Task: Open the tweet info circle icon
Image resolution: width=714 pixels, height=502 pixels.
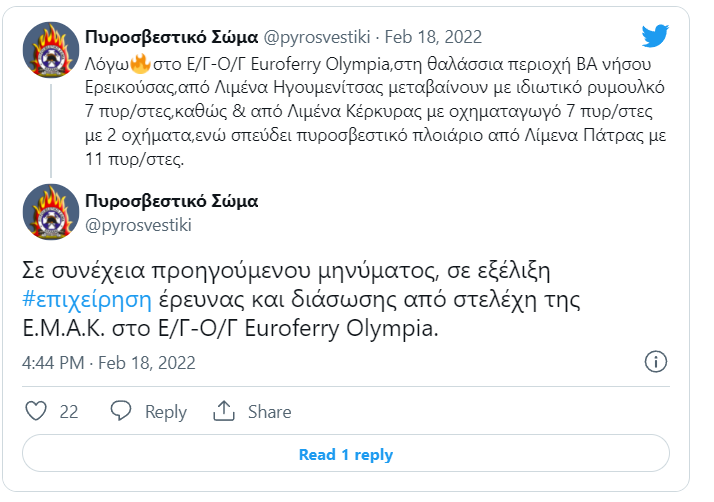Action: point(655,361)
